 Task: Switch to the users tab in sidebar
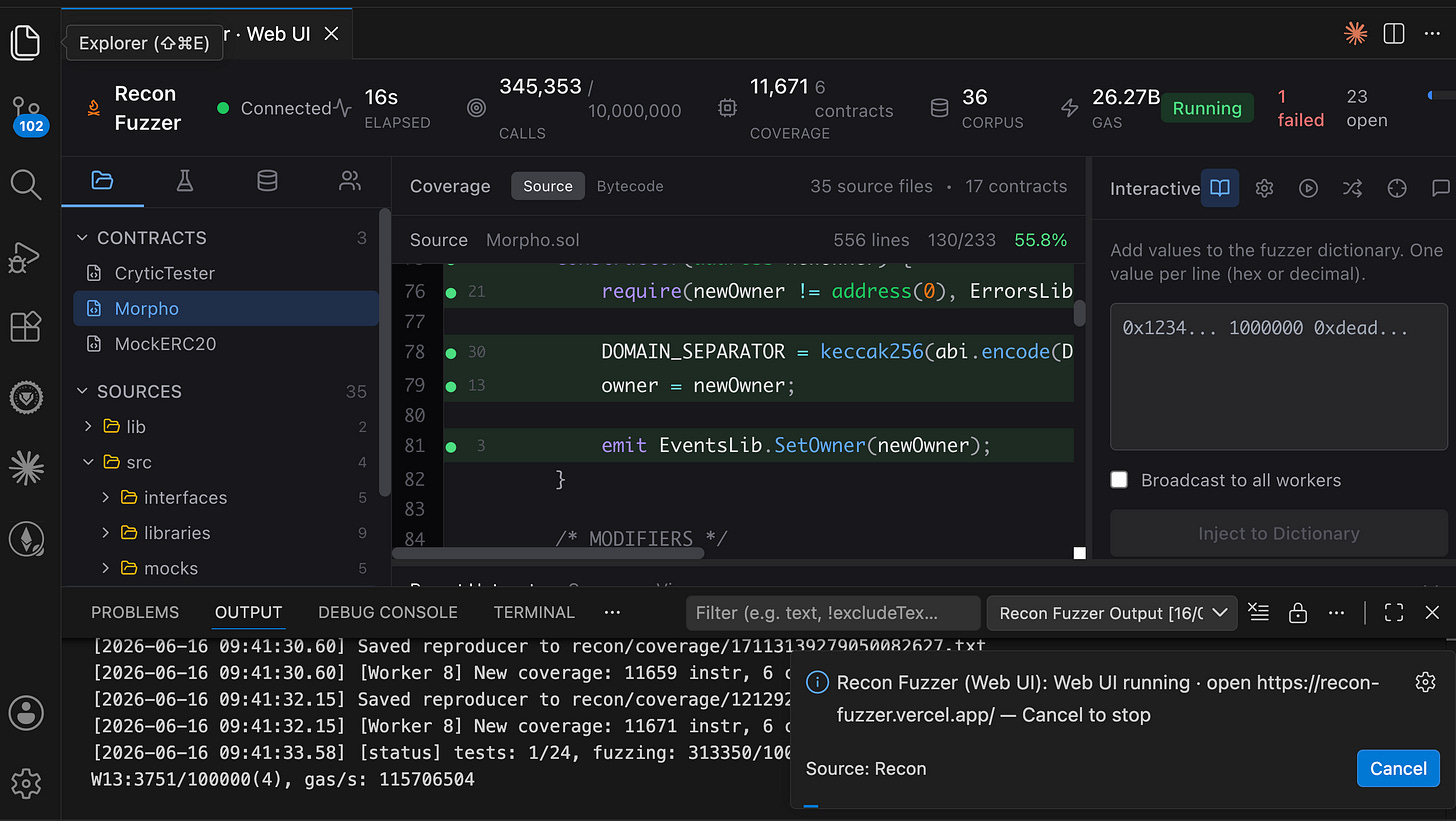(349, 181)
